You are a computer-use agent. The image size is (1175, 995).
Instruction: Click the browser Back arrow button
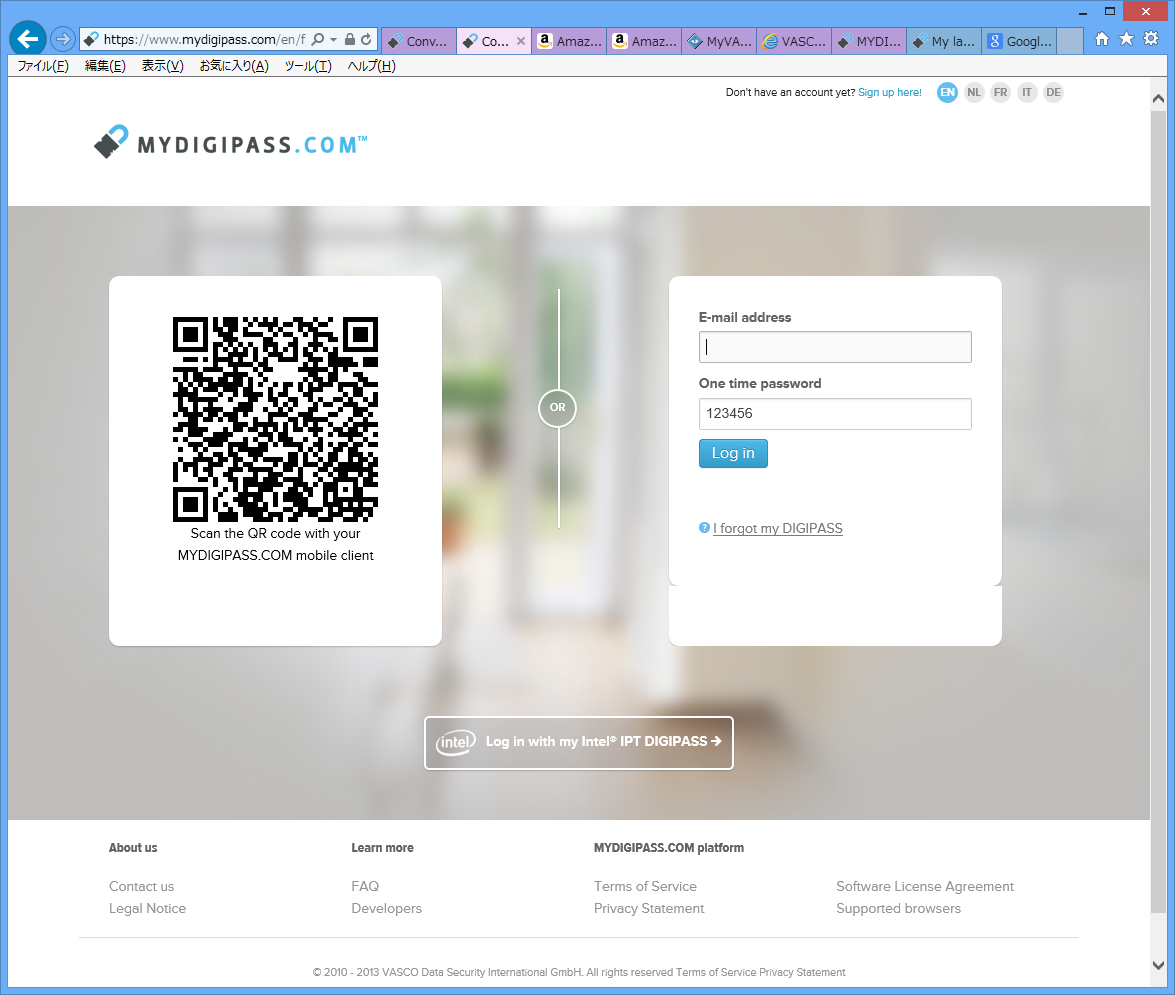28,38
